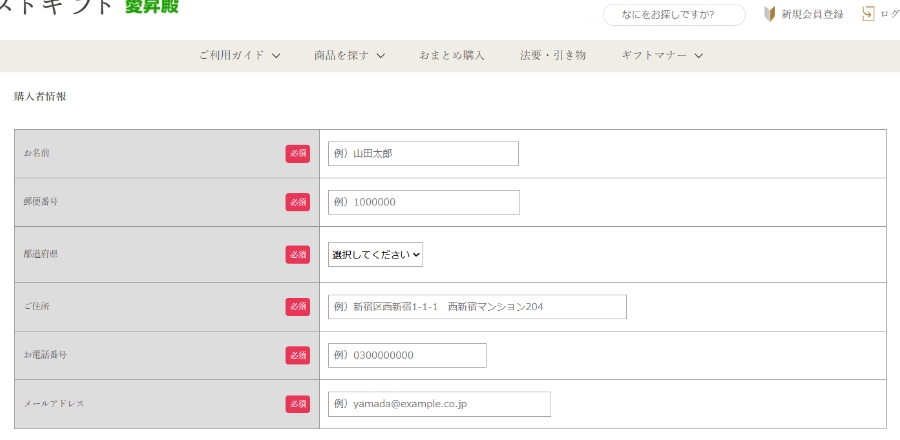Image resolution: width=900 pixels, height=440 pixels.
Task: Click the 都道府県 row label
Action: (x=41, y=254)
